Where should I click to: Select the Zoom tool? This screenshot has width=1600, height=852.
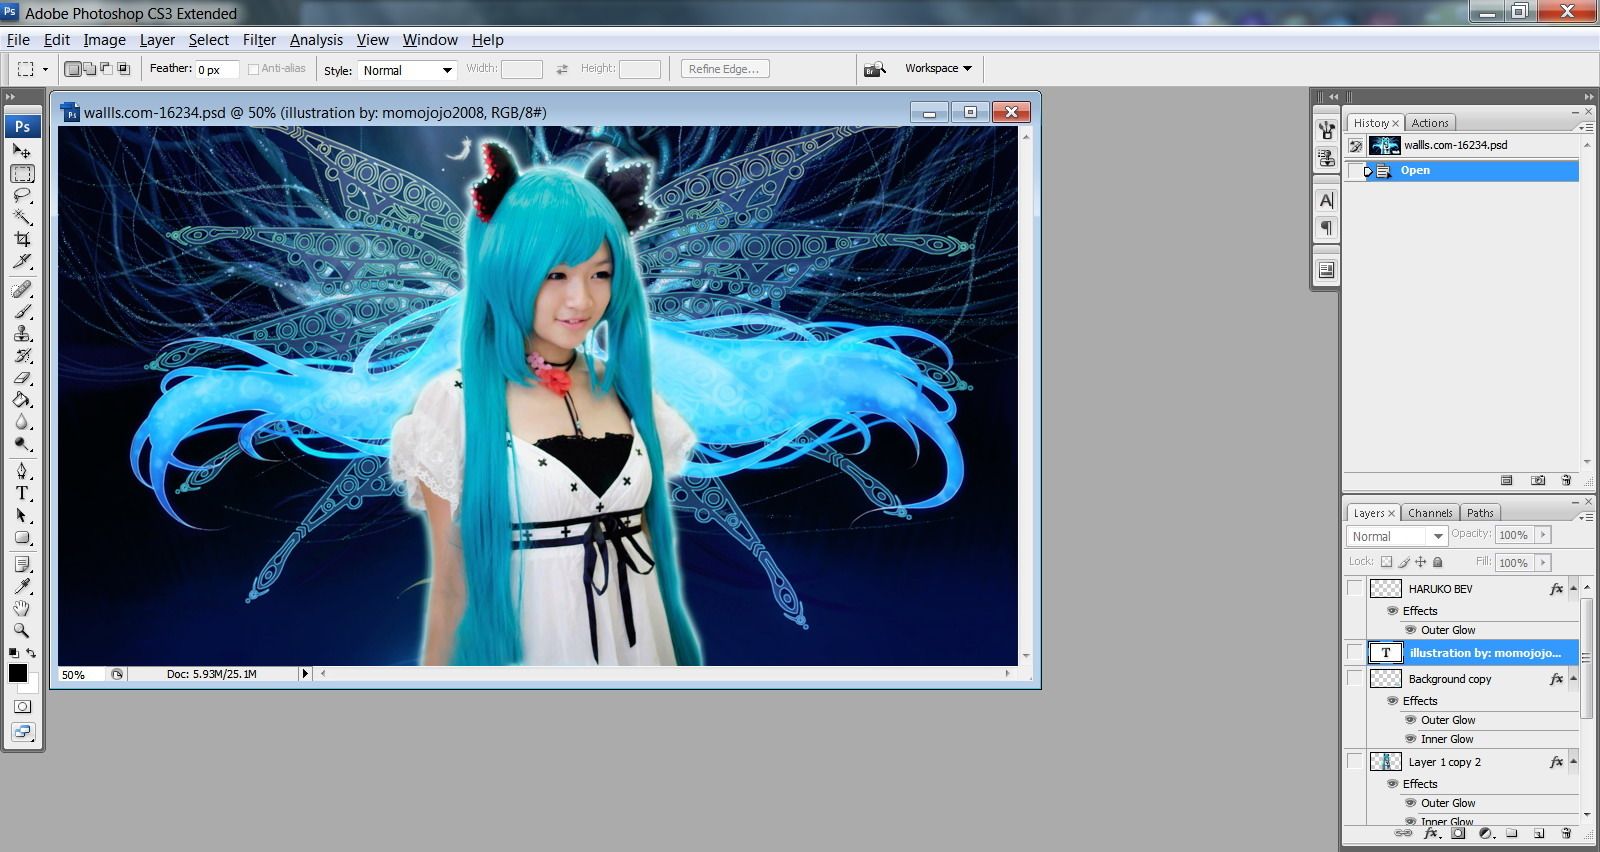coord(22,630)
